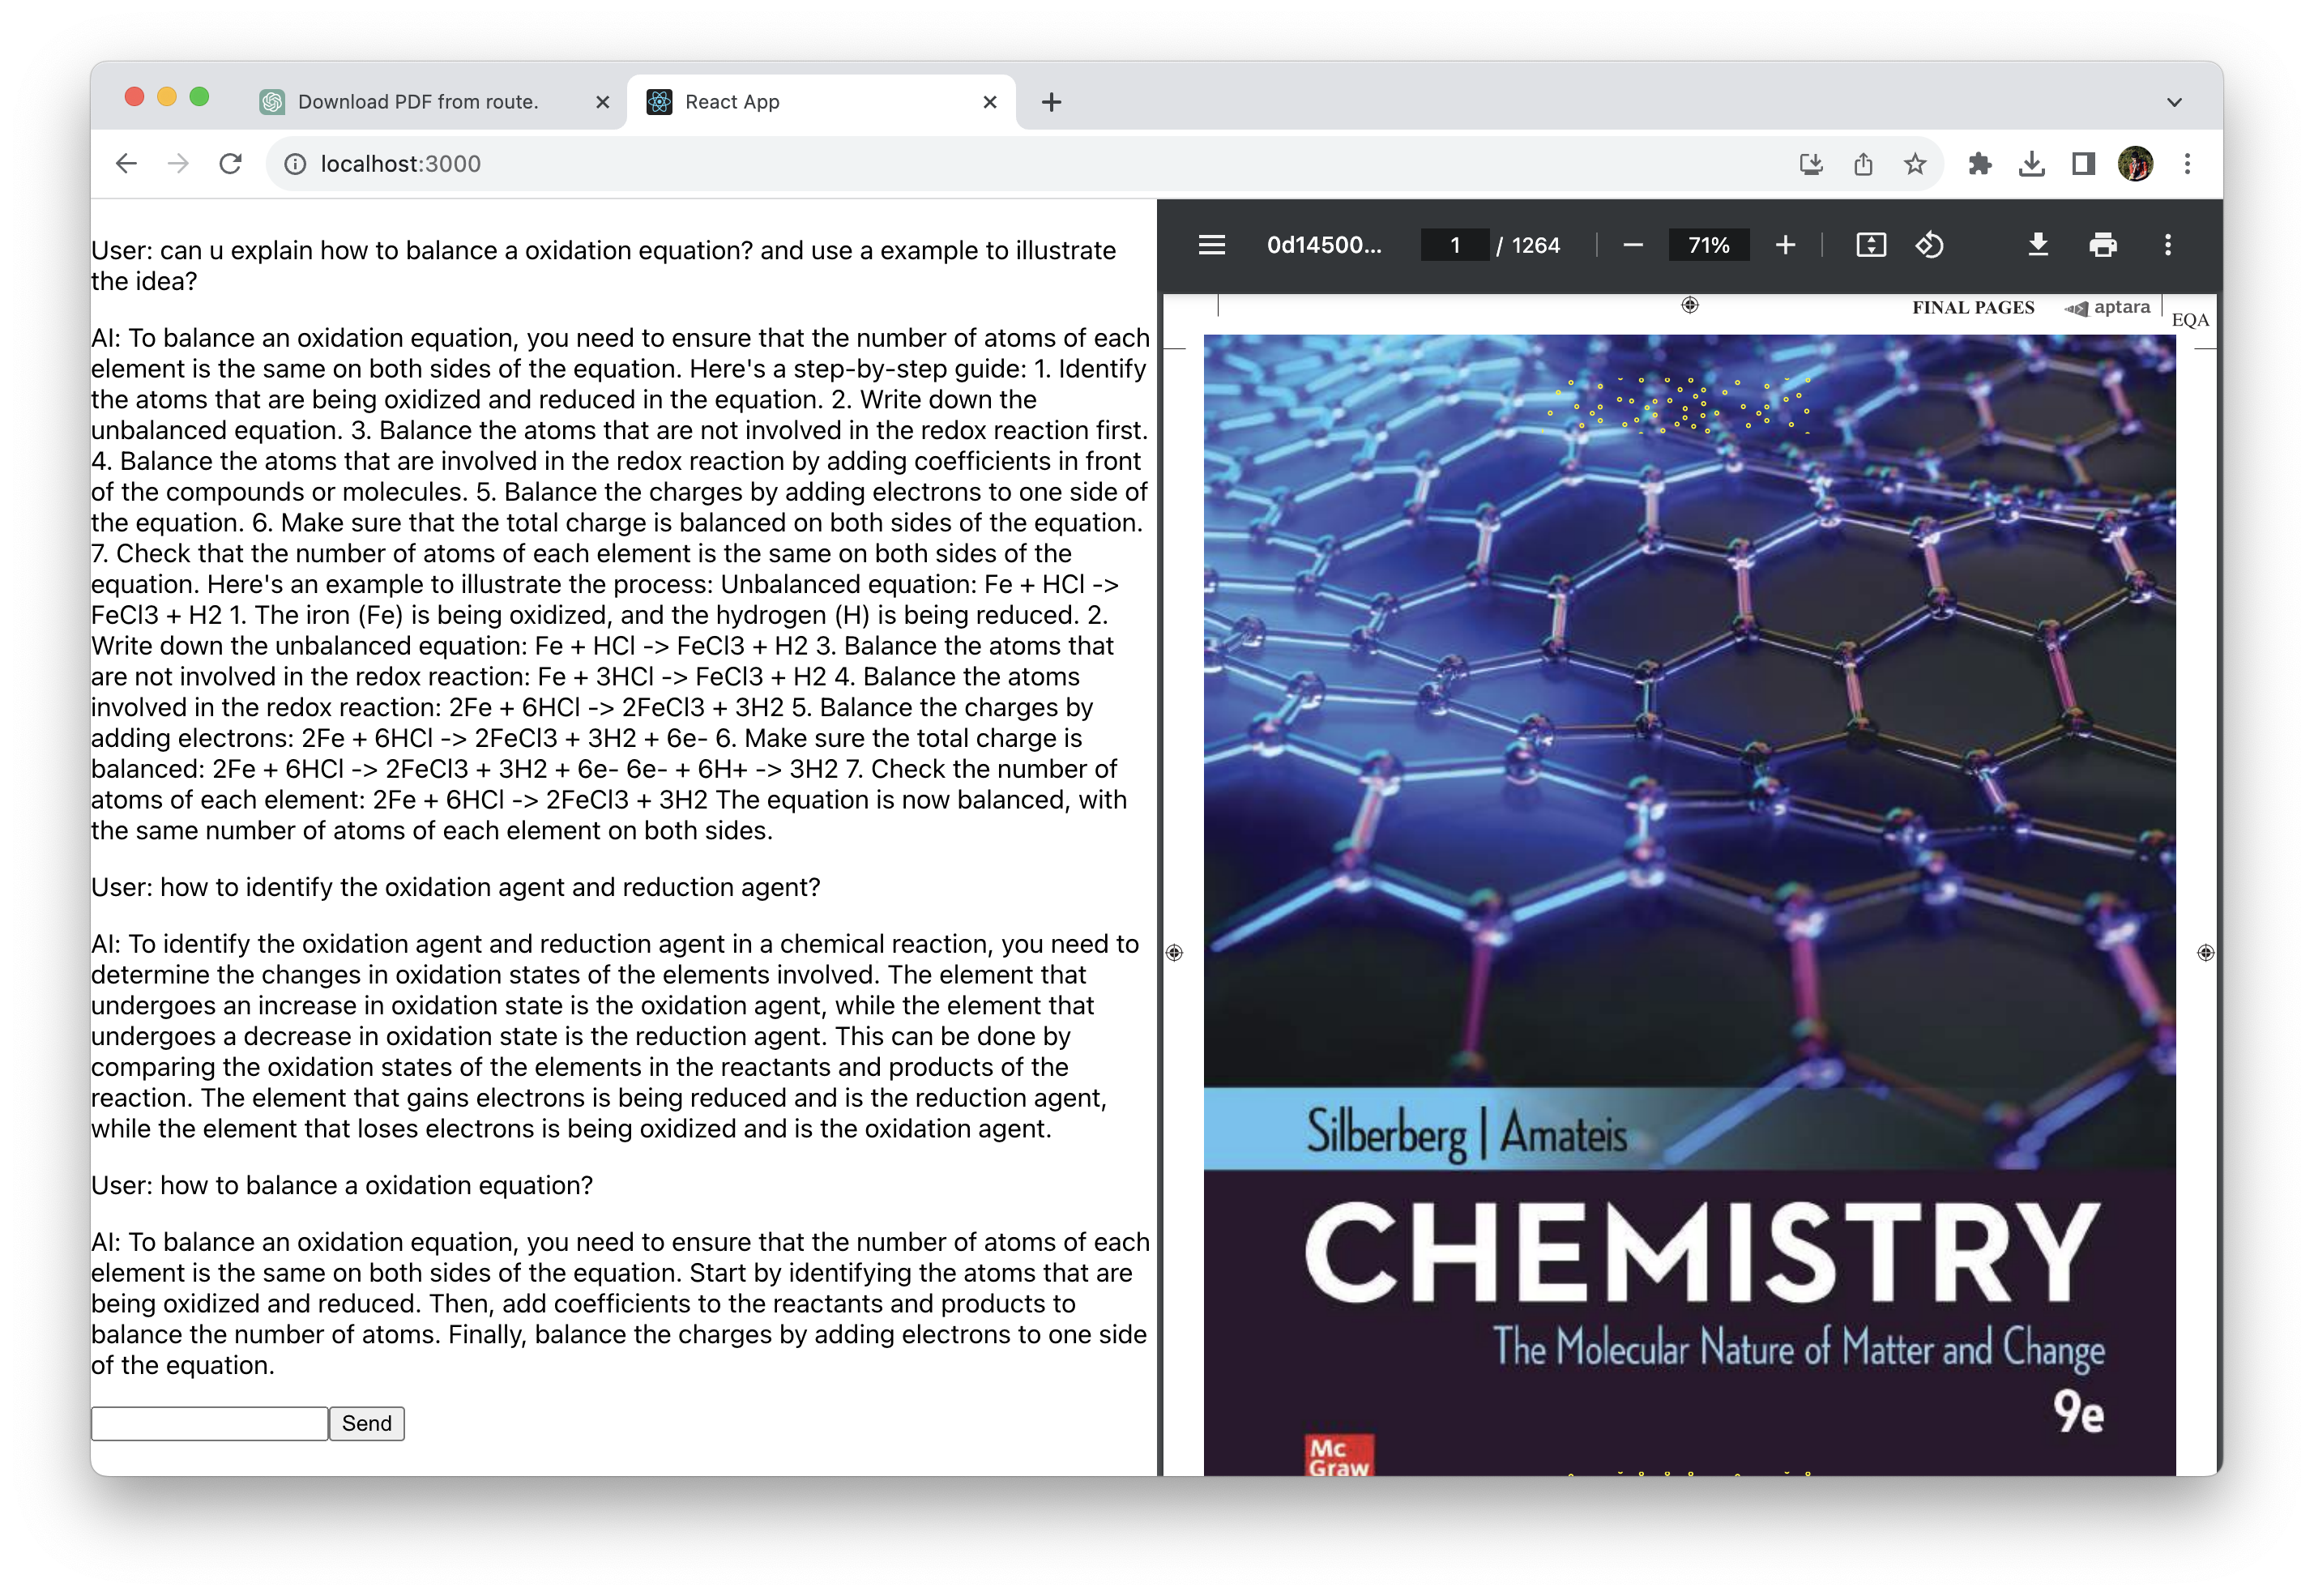Reload the localhost page
Screen dimensions: 2314x1596
click(231, 164)
